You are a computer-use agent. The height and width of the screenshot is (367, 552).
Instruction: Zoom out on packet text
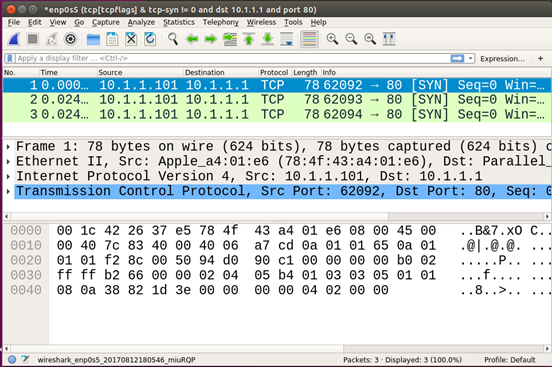351,39
